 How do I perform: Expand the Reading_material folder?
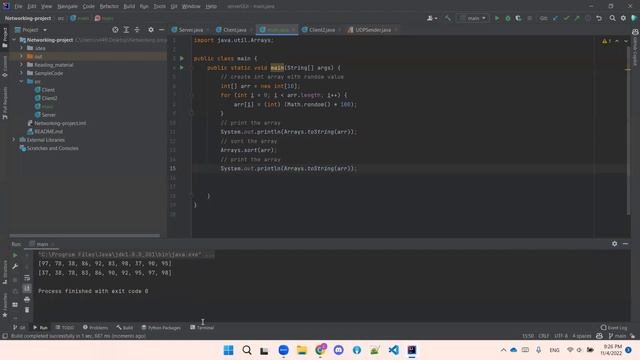[x=22, y=65]
